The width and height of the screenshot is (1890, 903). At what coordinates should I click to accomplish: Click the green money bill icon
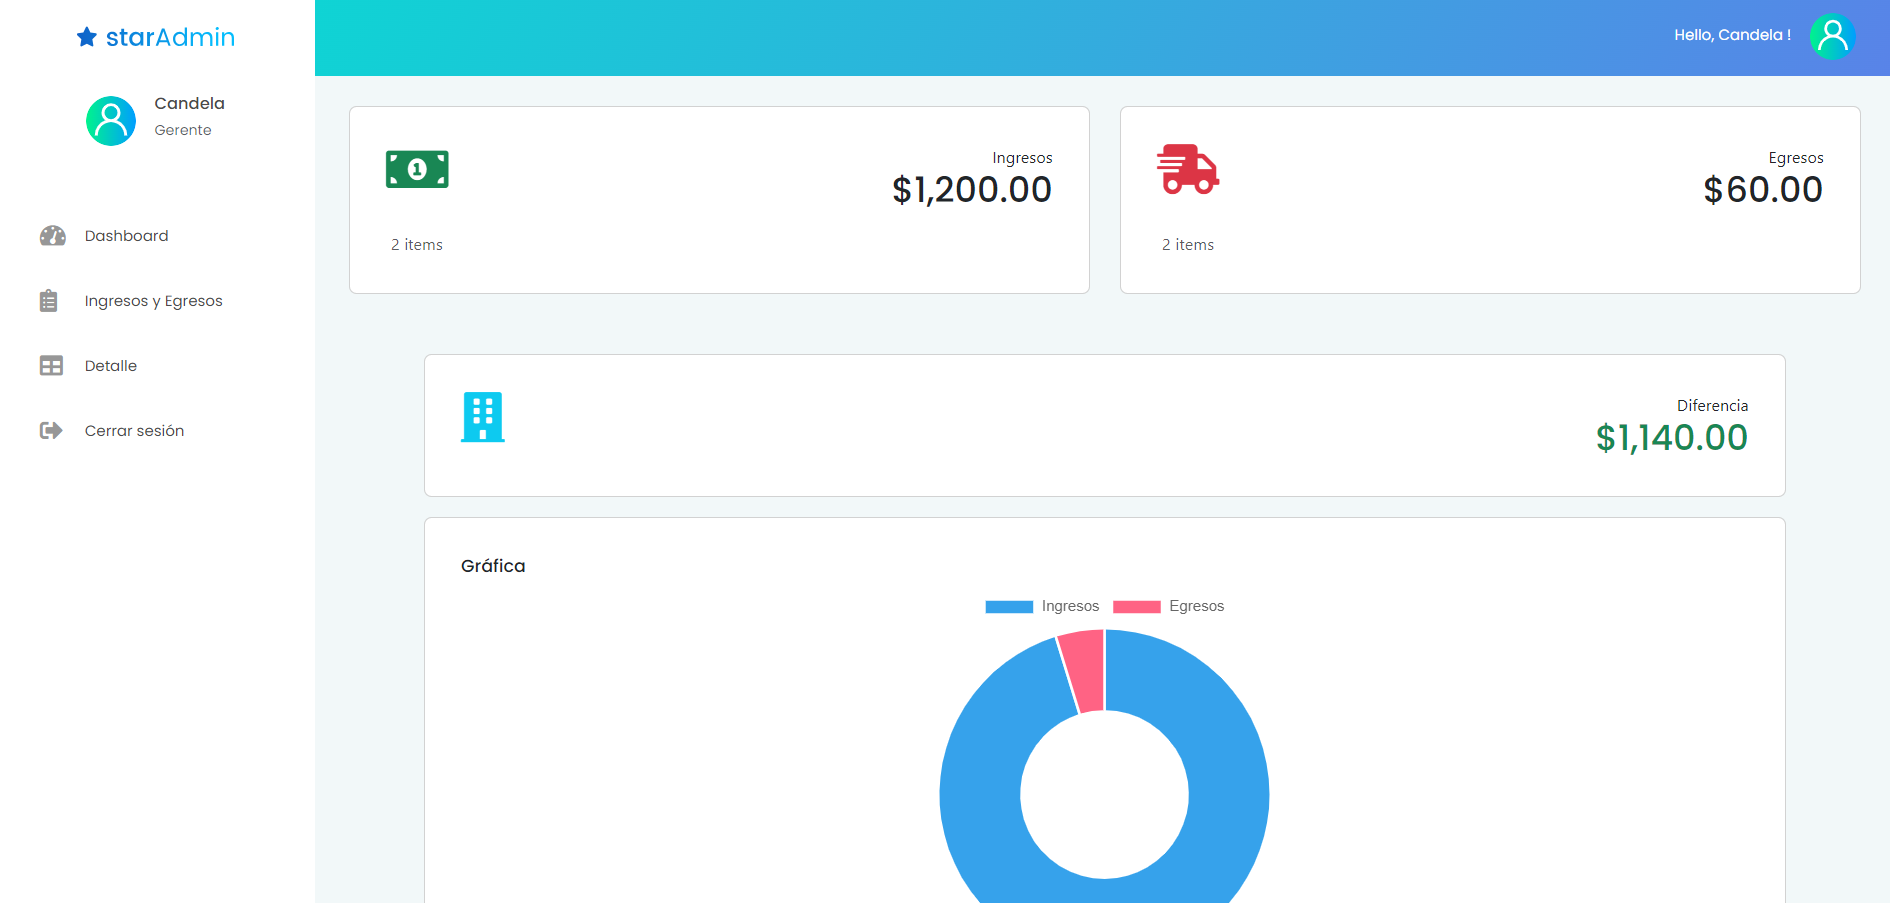[417, 169]
